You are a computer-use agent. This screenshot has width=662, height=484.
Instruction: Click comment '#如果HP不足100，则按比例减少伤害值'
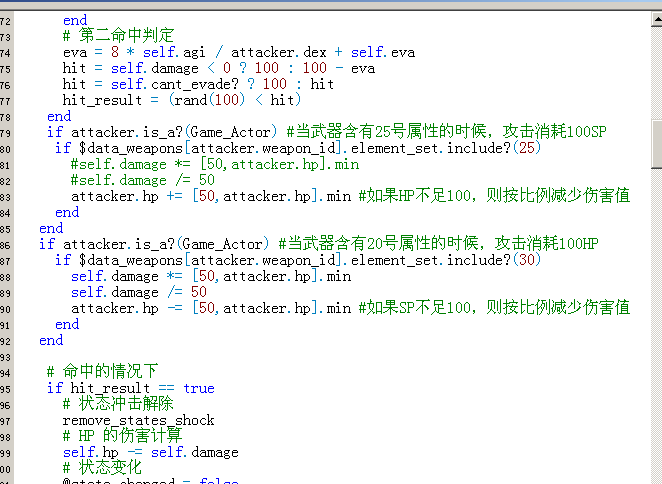pos(494,196)
